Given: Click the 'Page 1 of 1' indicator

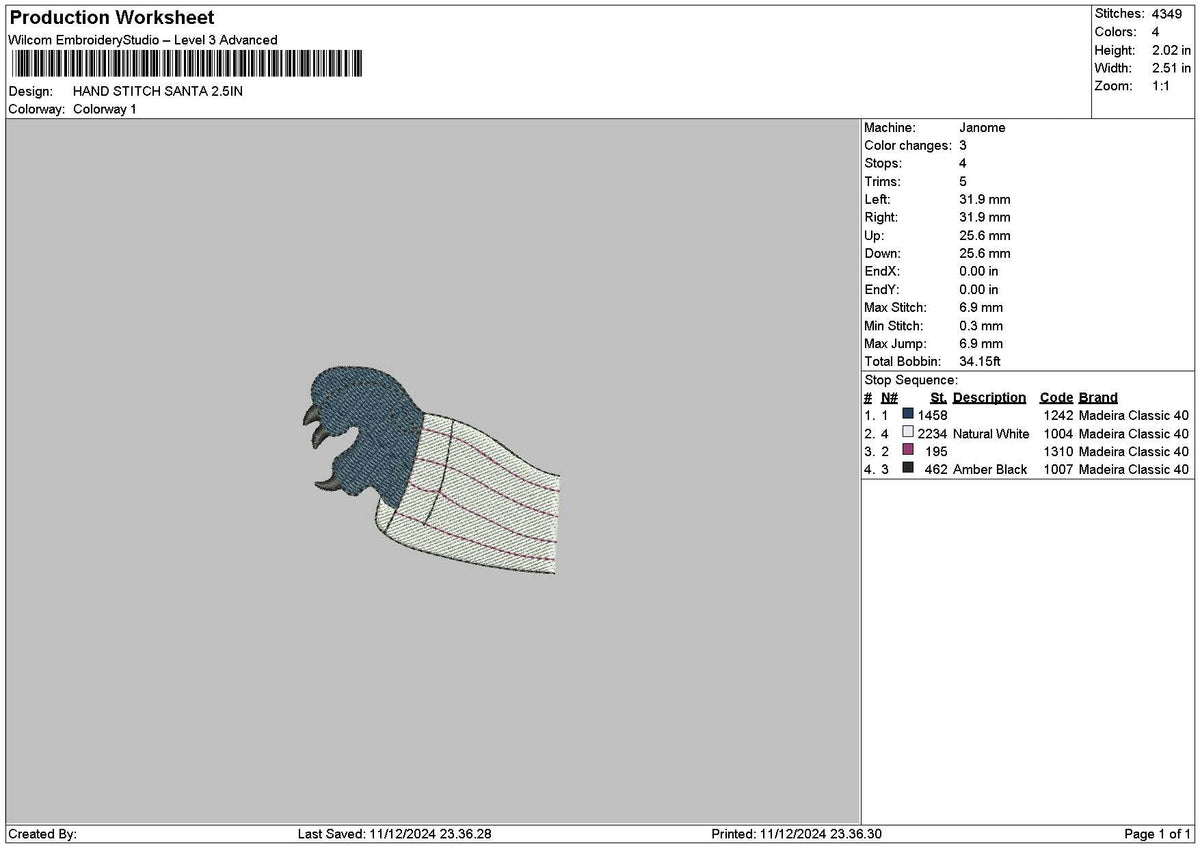Looking at the screenshot, I should [1158, 834].
